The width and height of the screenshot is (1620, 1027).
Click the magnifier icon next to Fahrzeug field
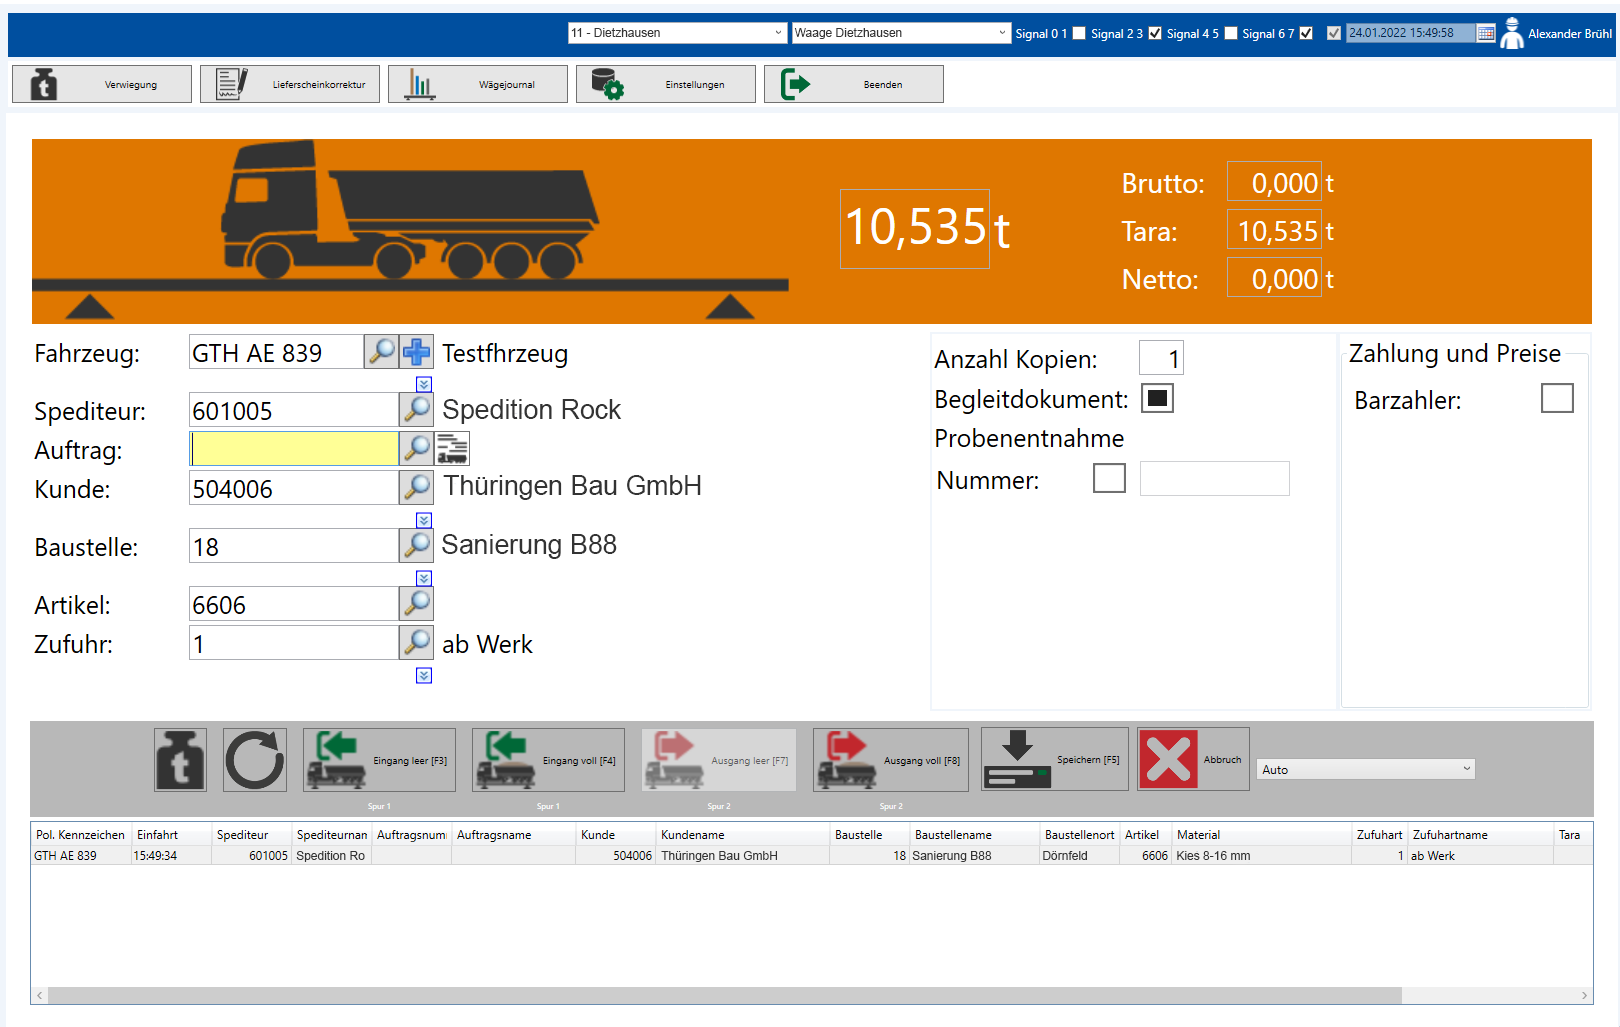[381, 352]
